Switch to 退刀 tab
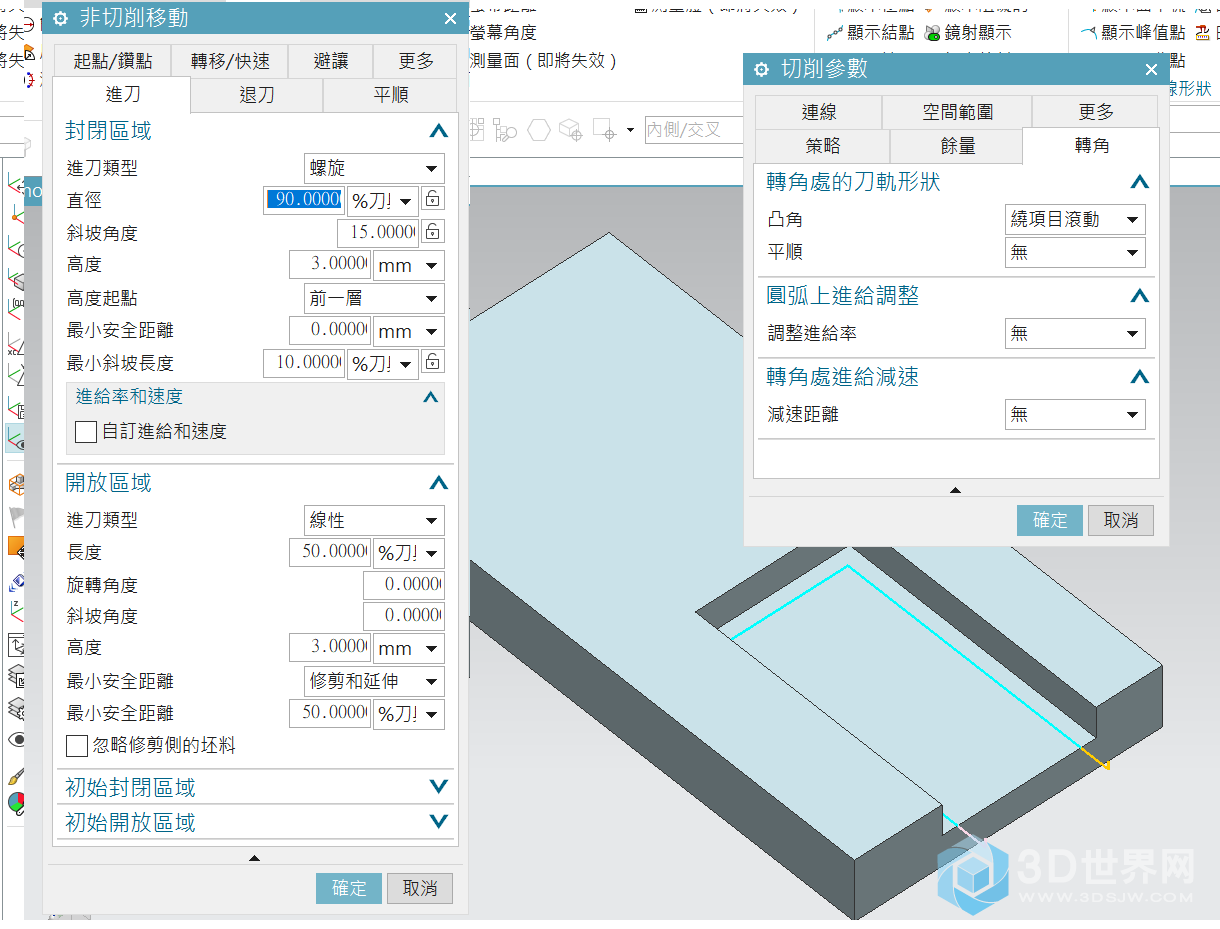 click(x=257, y=95)
